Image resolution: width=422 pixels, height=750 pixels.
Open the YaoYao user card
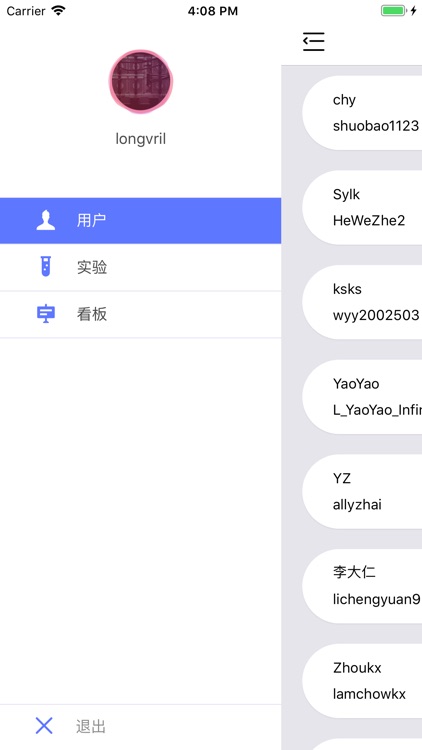click(x=362, y=397)
